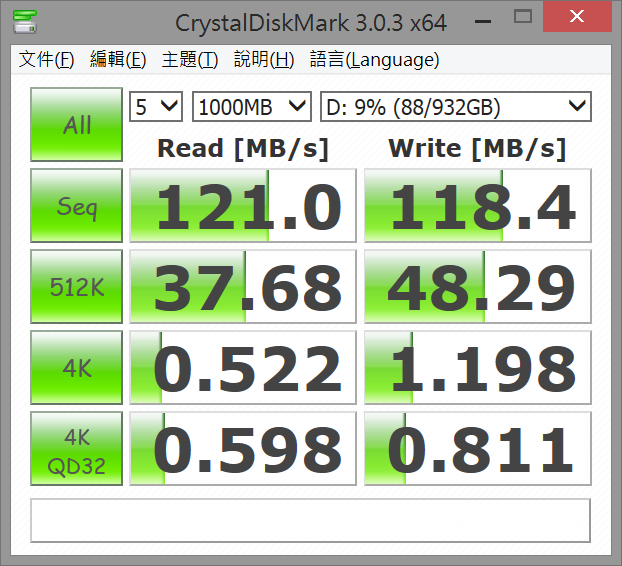Open the 主題(T) menu
The height and width of the screenshot is (566, 622).
[190, 59]
